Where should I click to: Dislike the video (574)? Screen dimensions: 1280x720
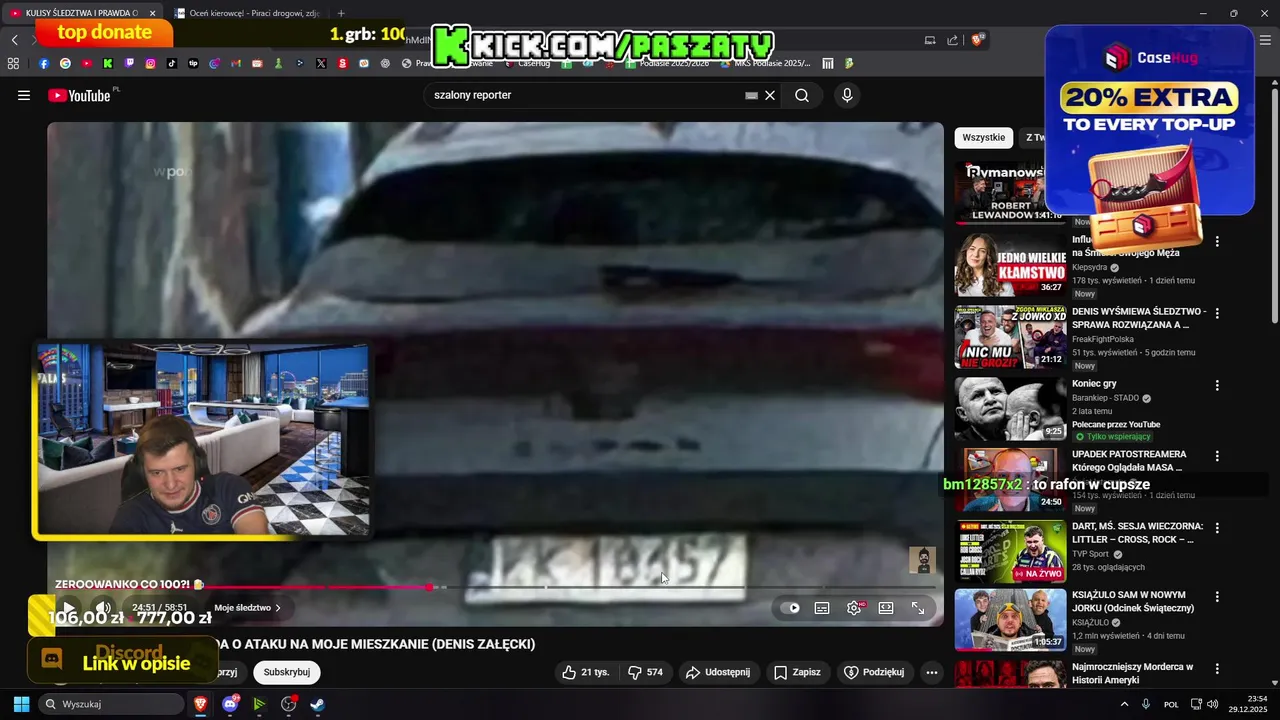[645, 672]
